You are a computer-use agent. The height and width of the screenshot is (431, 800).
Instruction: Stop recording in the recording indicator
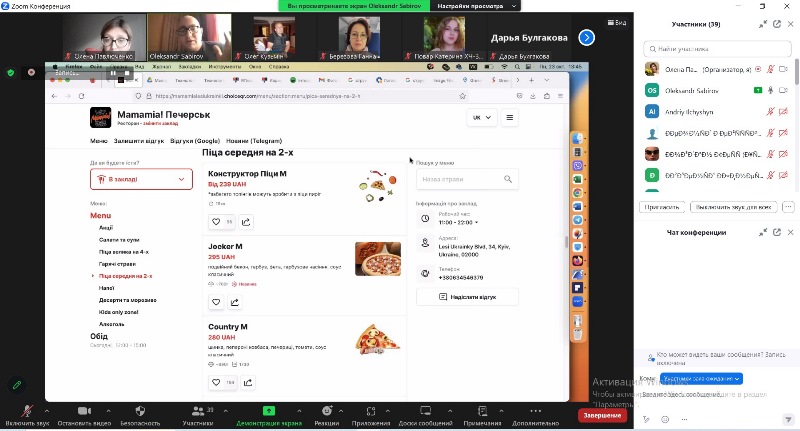click(x=127, y=73)
